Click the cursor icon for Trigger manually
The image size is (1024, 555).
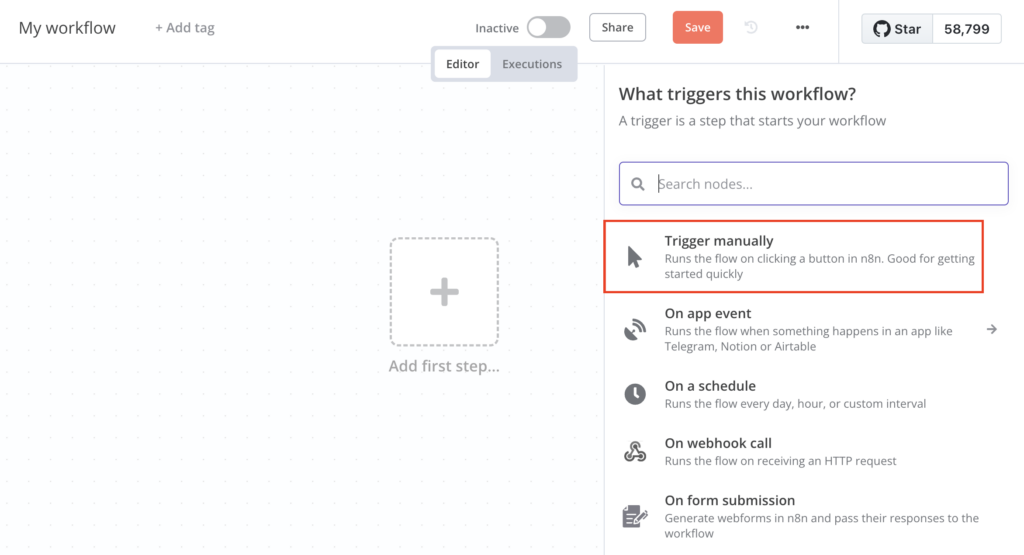click(x=634, y=257)
